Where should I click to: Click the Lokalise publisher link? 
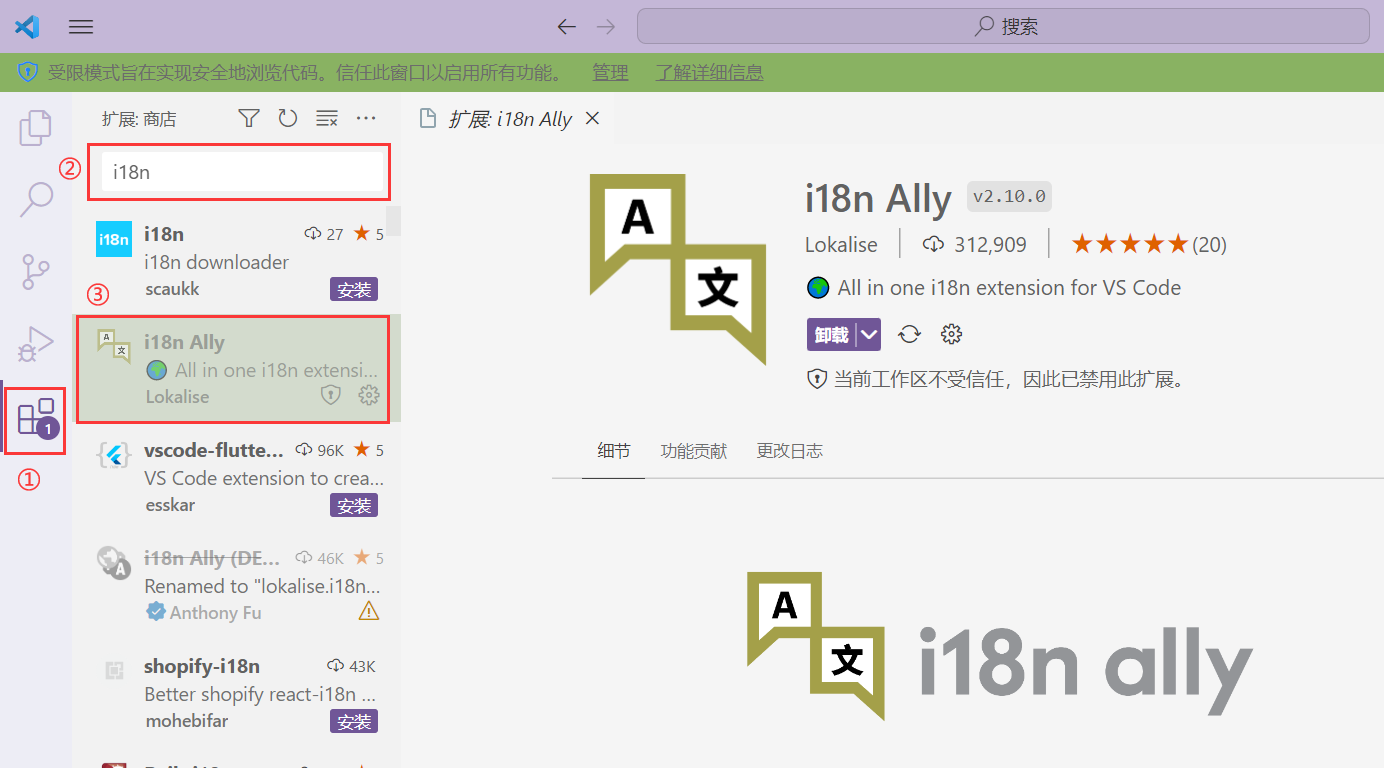pyautogui.click(x=841, y=244)
